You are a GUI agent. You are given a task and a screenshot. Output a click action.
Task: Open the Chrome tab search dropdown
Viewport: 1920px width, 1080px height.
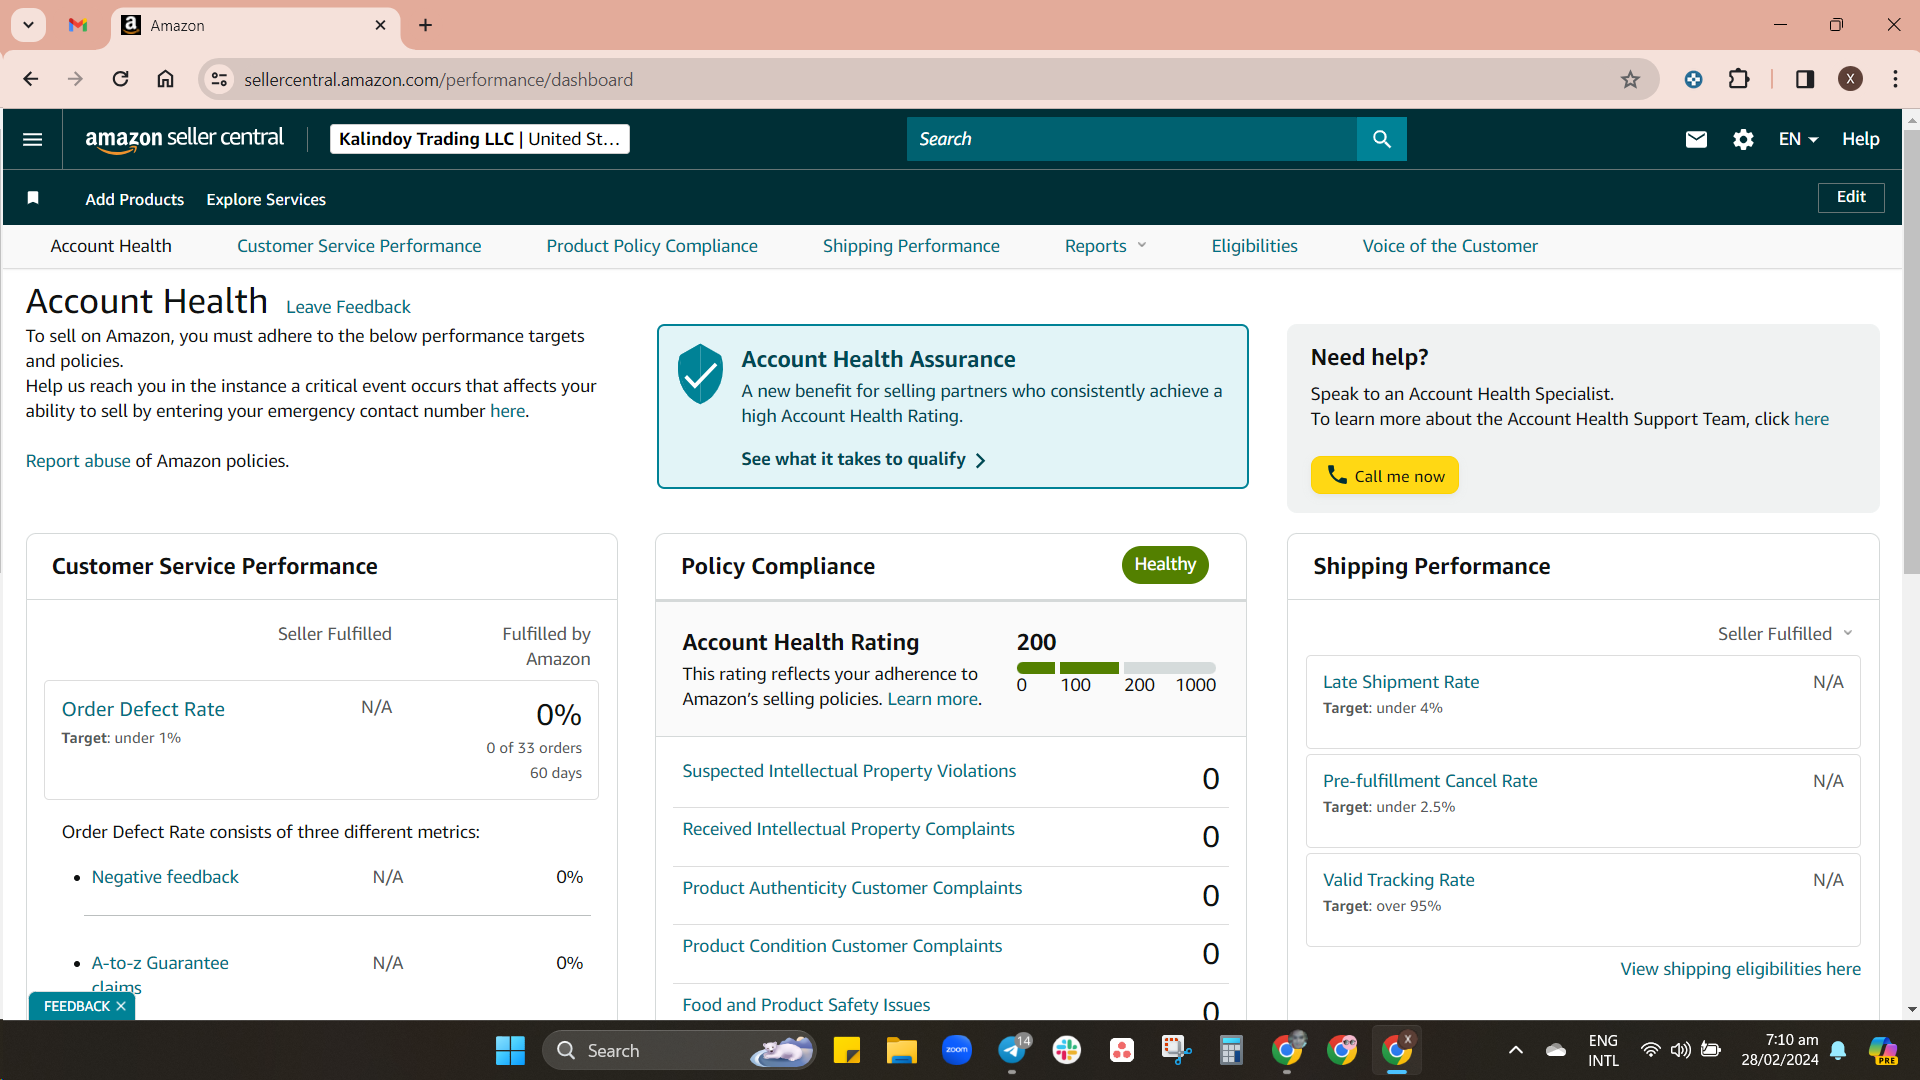click(28, 25)
